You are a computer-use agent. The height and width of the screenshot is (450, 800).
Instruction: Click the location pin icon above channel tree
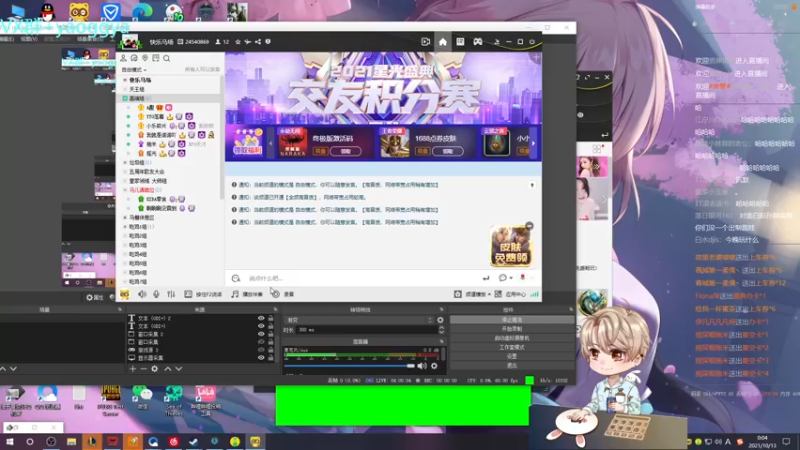click(x=145, y=58)
